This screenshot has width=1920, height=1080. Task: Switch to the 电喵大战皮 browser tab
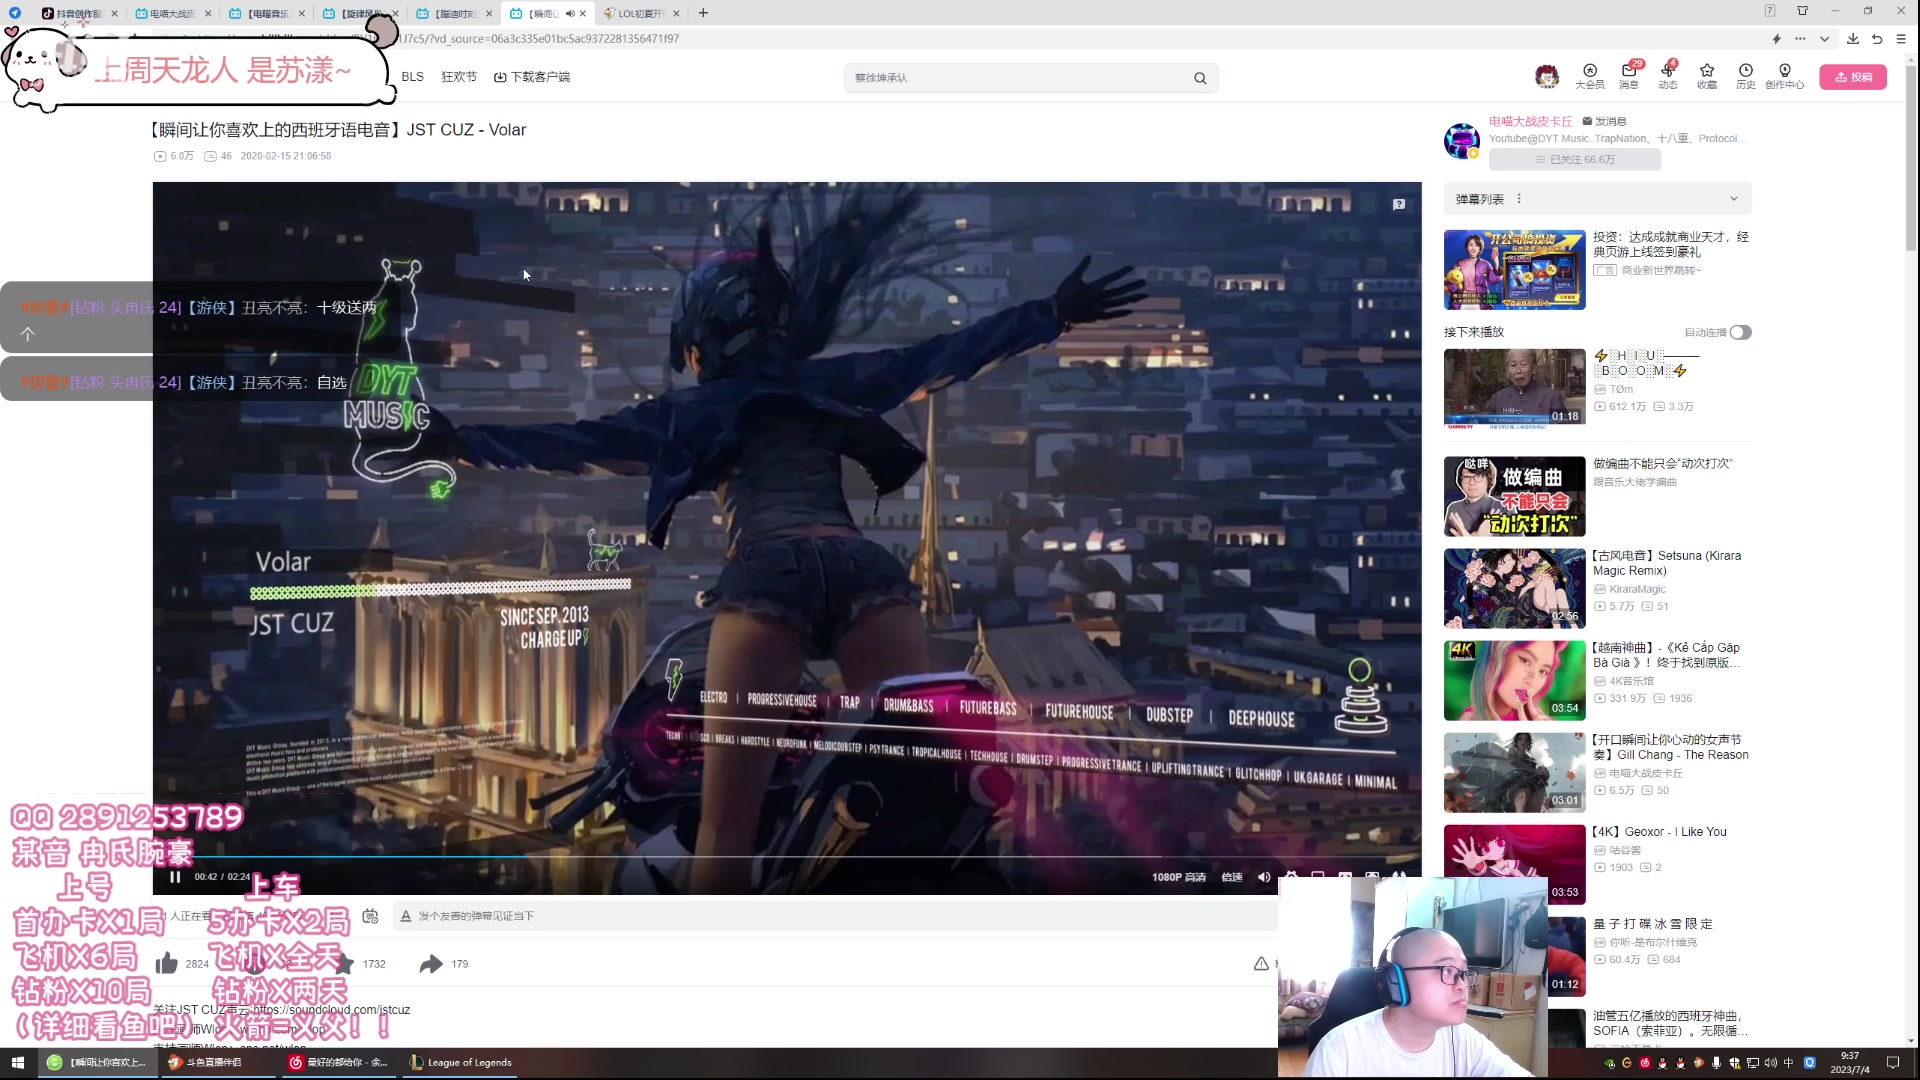point(173,13)
